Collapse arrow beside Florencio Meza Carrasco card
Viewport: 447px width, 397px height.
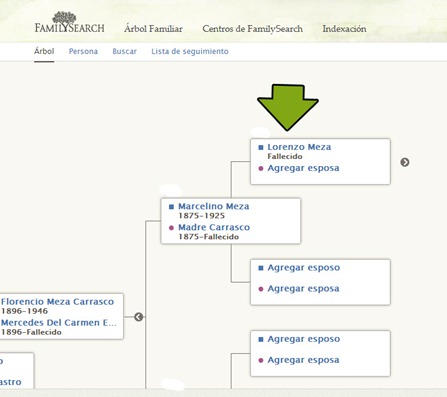click(x=139, y=317)
